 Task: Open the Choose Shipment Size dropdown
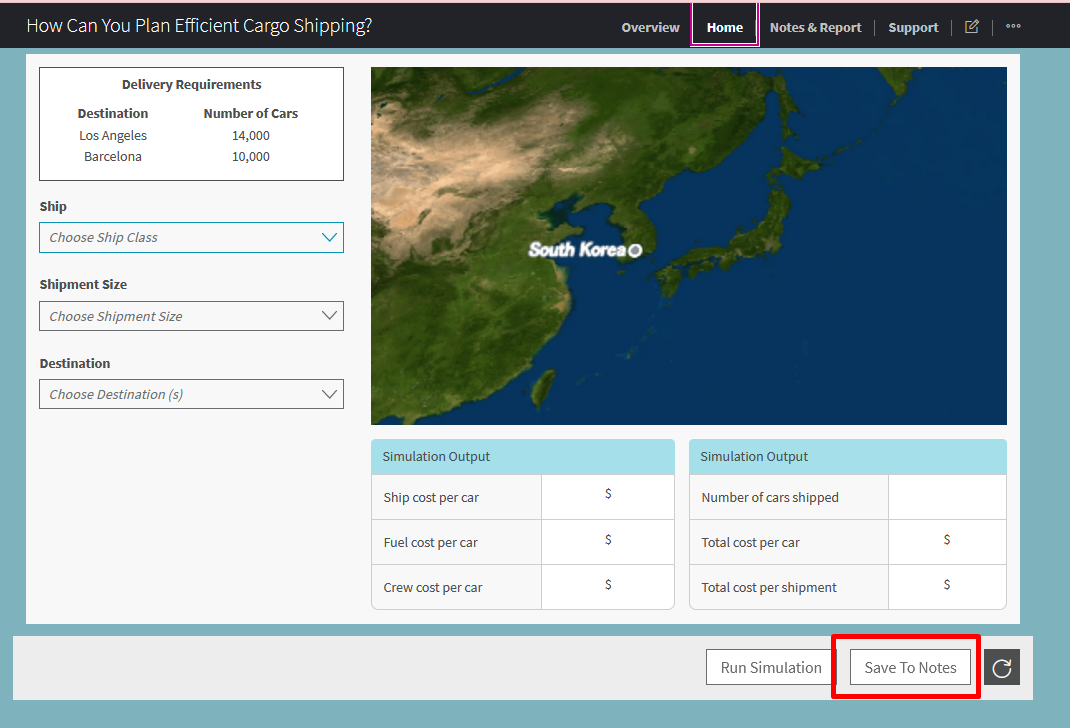[191, 316]
